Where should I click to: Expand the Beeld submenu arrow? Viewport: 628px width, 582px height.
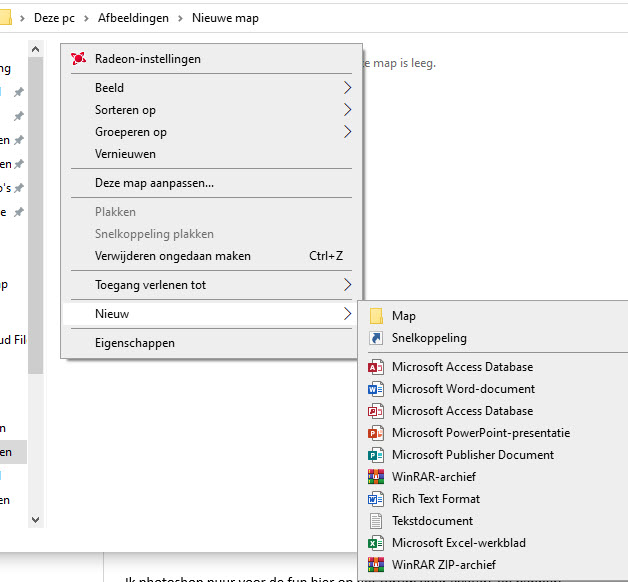click(x=347, y=88)
